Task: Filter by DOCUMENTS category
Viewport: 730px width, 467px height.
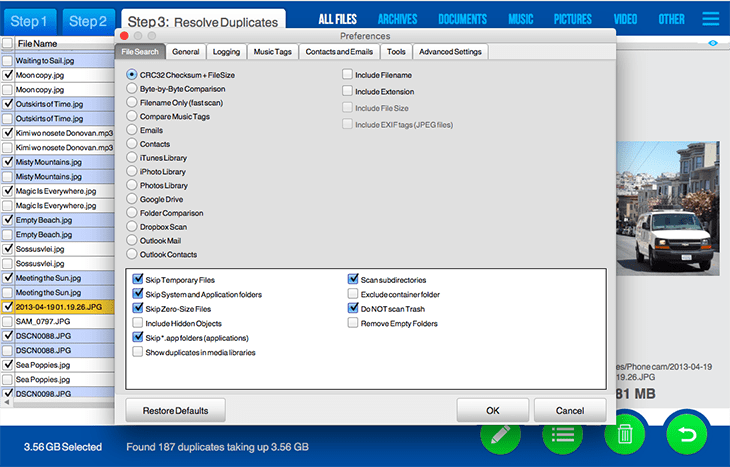Action: 462,19
